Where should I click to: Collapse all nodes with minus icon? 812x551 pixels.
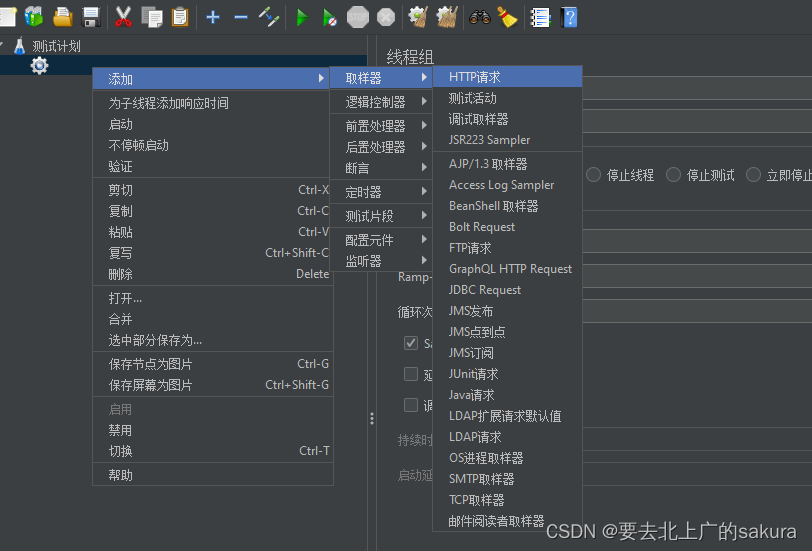241,17
